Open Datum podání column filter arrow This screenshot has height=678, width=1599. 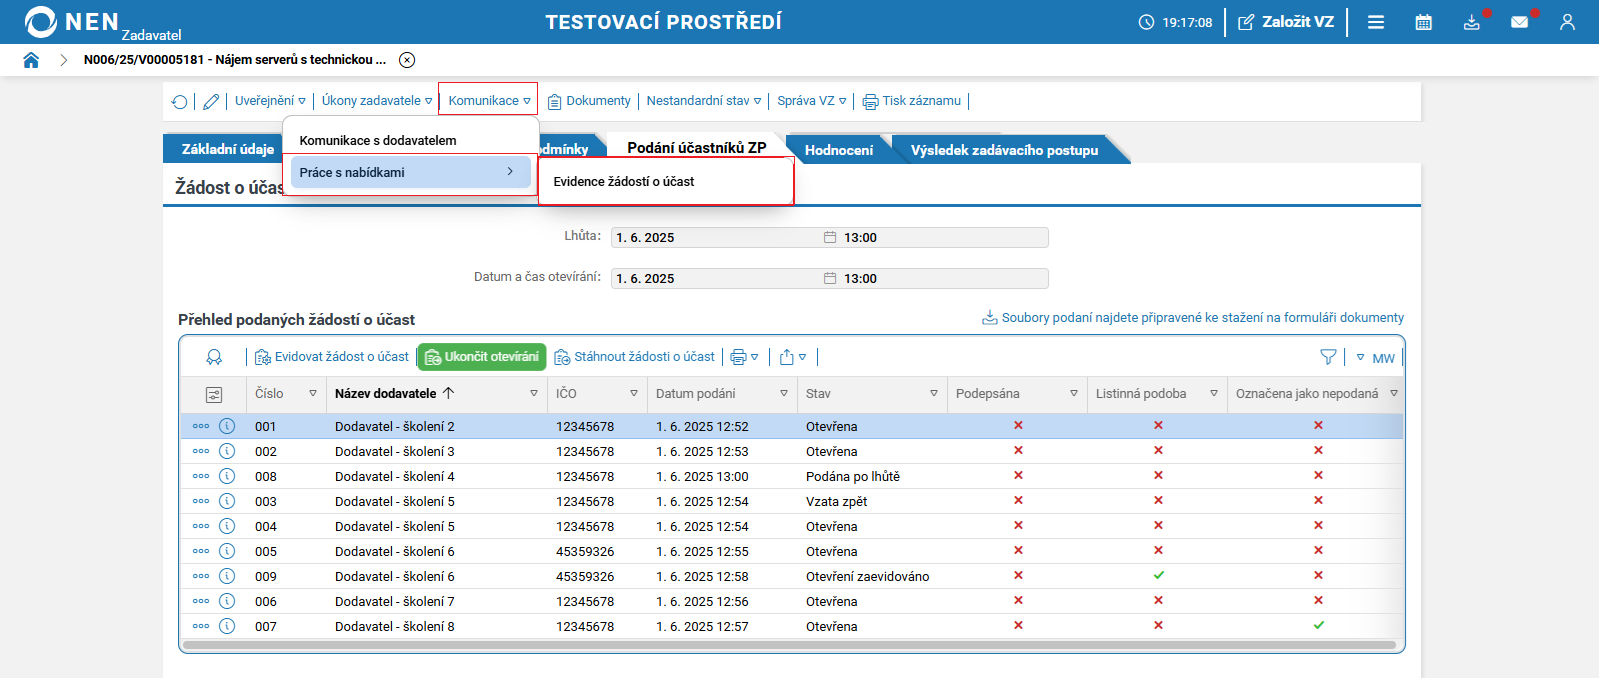coord(784,394)
